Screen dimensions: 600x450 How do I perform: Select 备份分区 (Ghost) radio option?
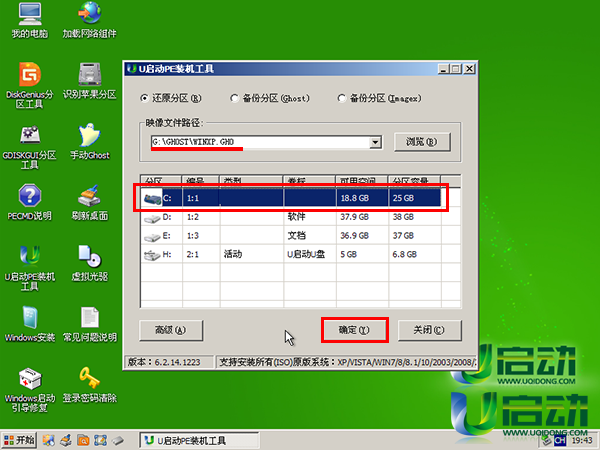click(235, 98)
